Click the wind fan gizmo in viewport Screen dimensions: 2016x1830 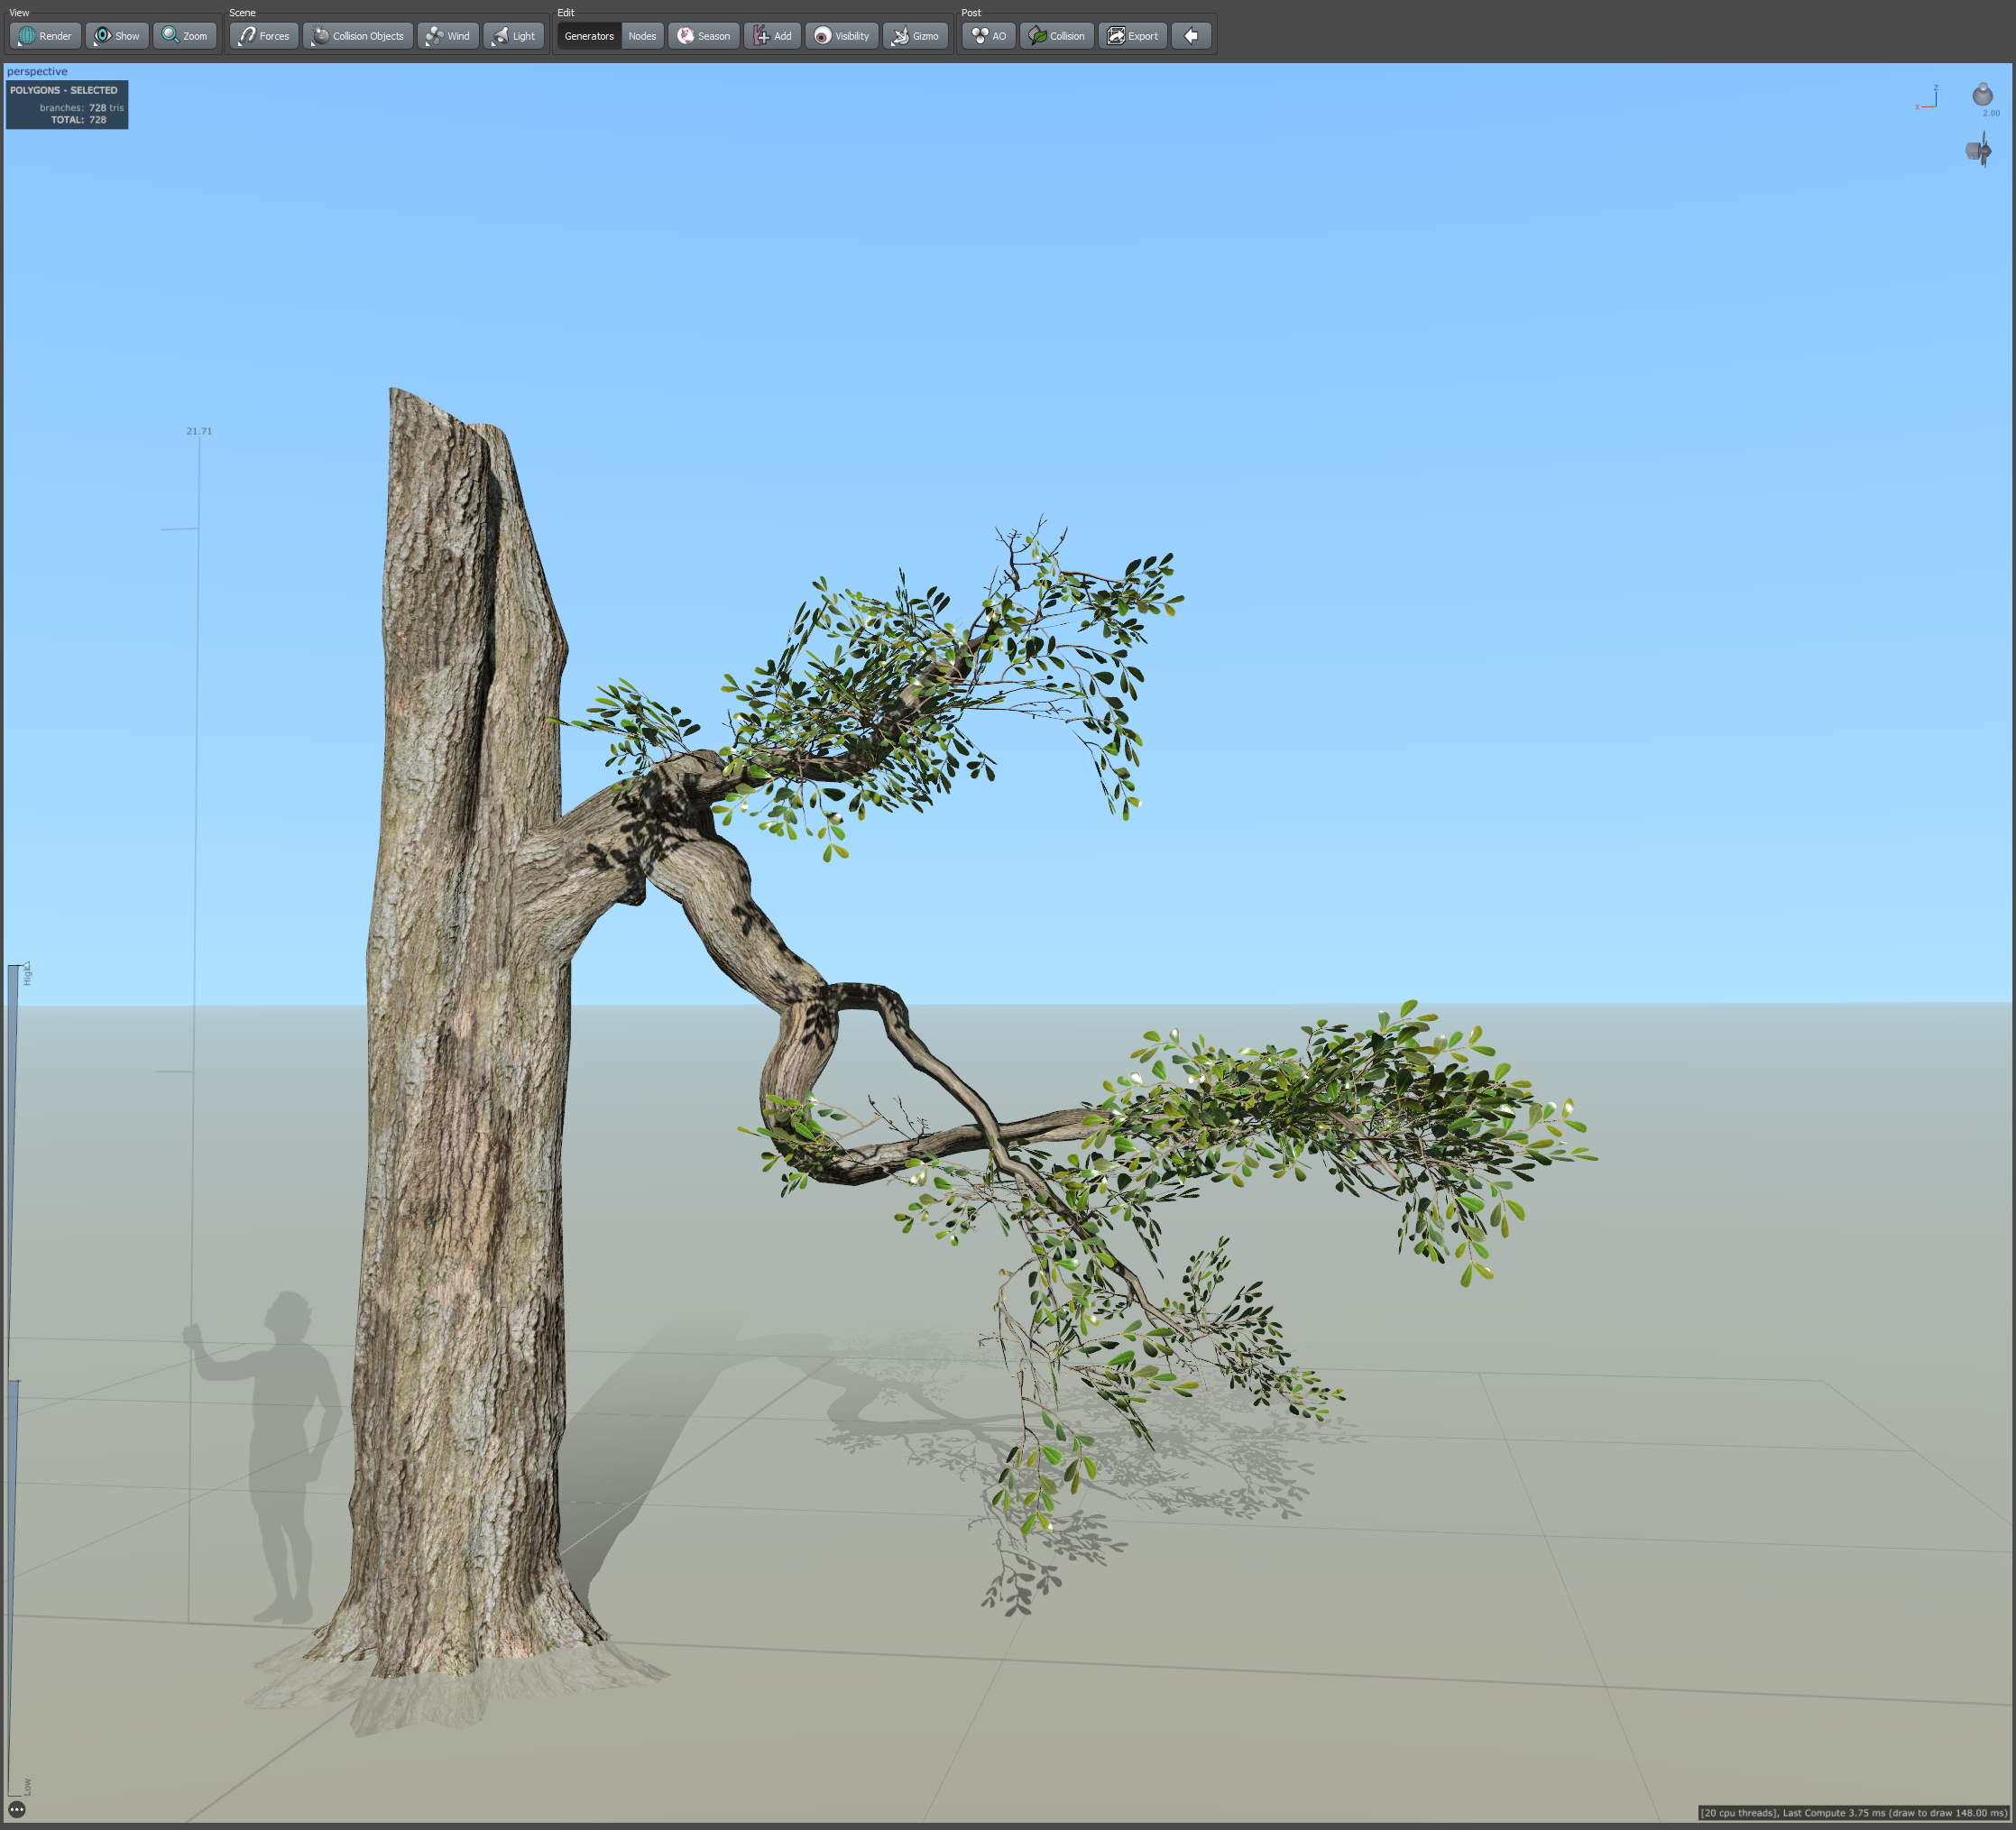click(1979, 151)
